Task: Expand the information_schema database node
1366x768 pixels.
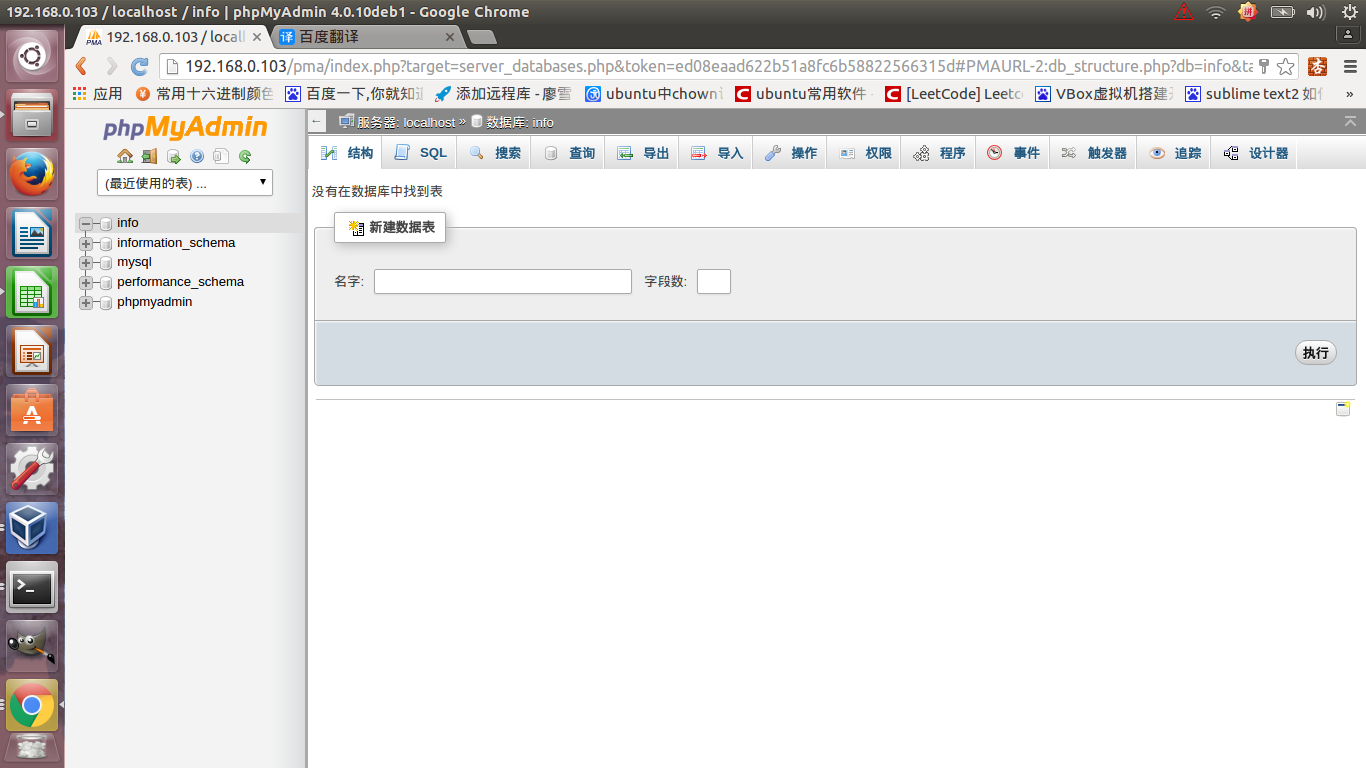Action: [86, 243]
